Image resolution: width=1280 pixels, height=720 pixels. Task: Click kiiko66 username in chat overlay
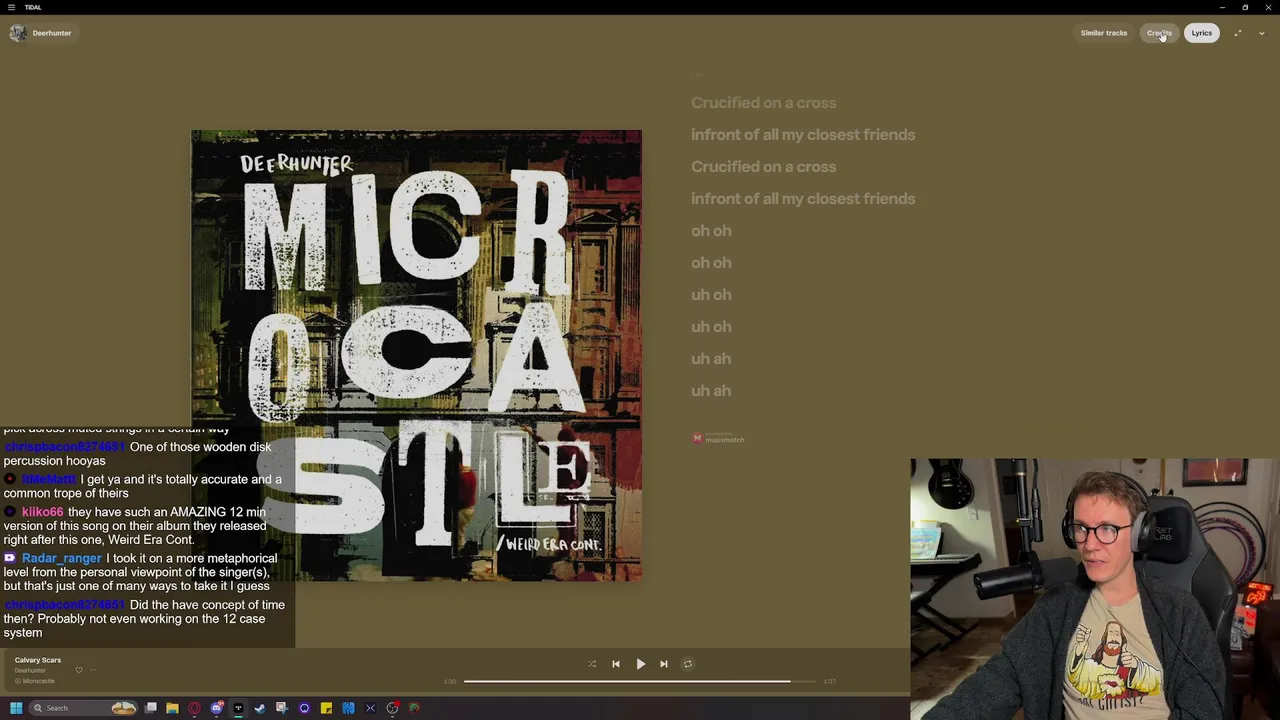click(42, 512)
